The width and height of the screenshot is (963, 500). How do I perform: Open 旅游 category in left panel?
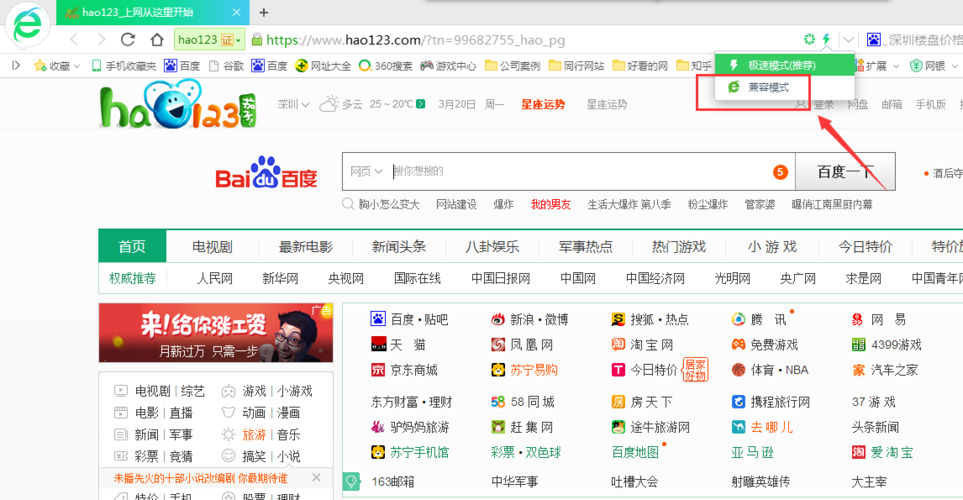coord(254,434)
